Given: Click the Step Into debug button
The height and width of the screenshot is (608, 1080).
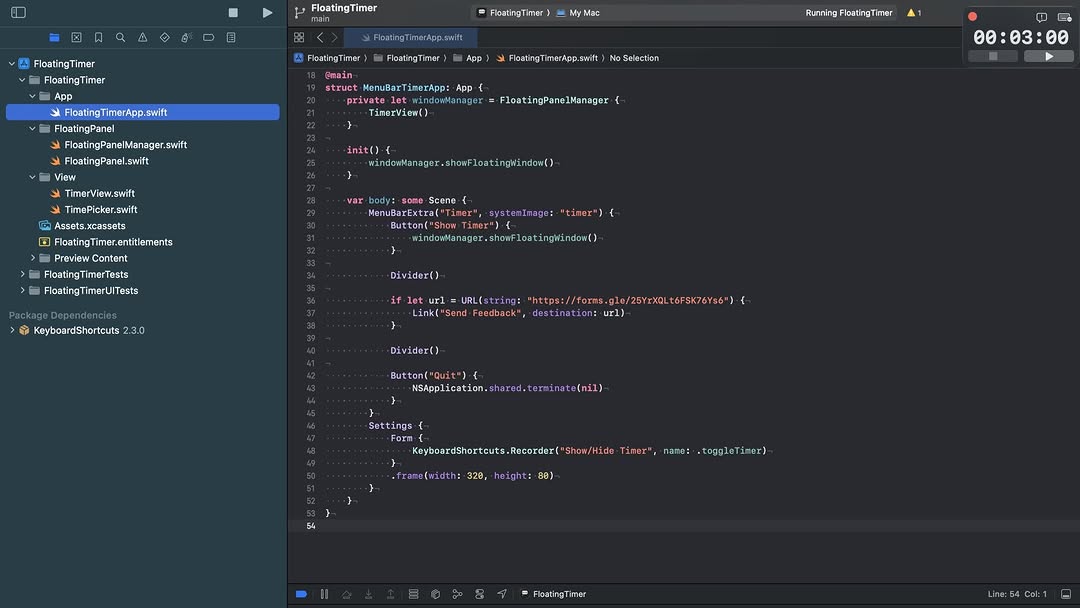Looking at the screenshot, I should tap(368, 594).
